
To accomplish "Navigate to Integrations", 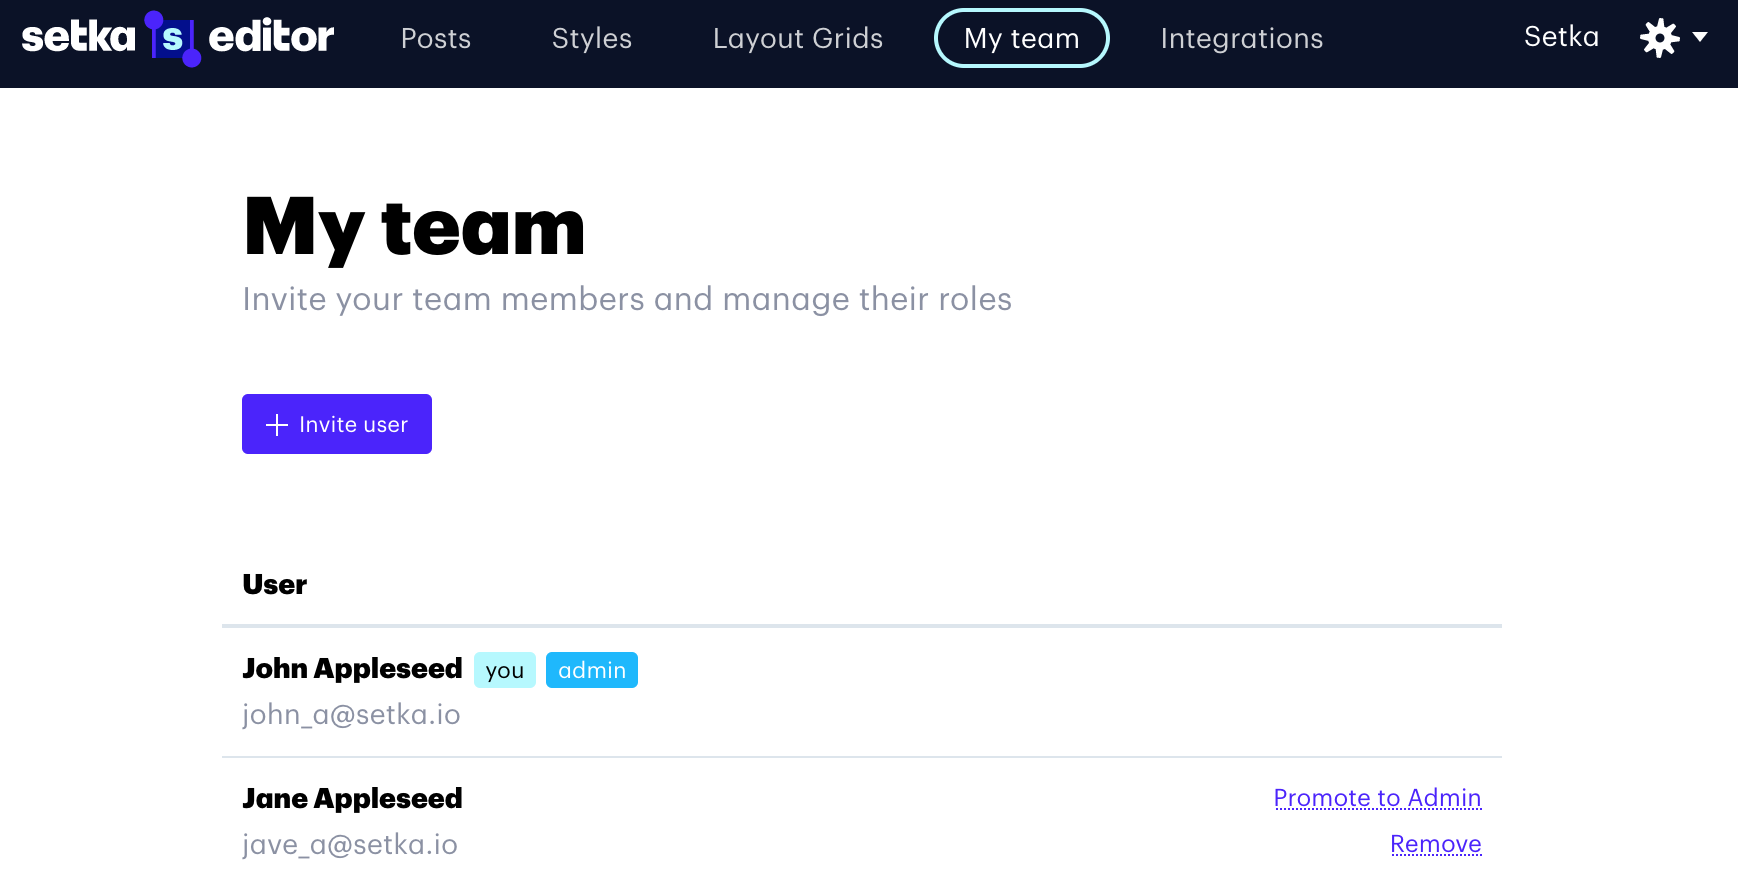I will (1241, 39).
